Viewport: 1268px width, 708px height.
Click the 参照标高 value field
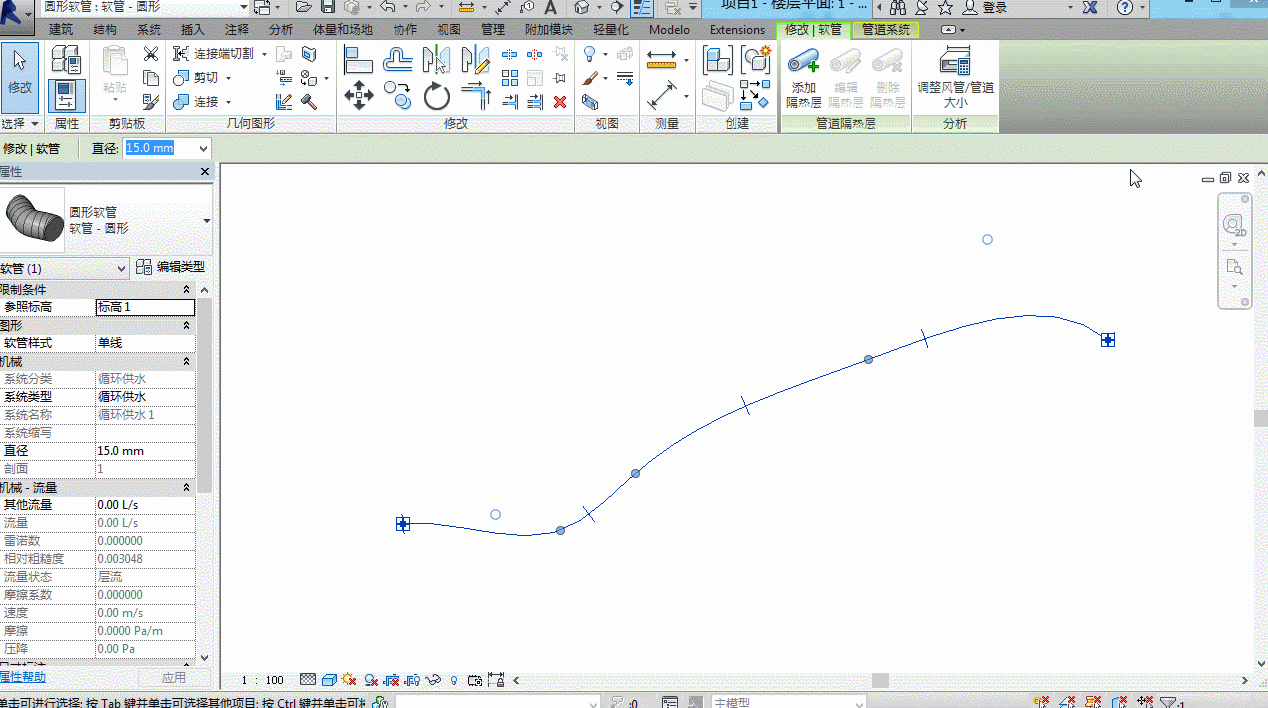coord(145,307)
